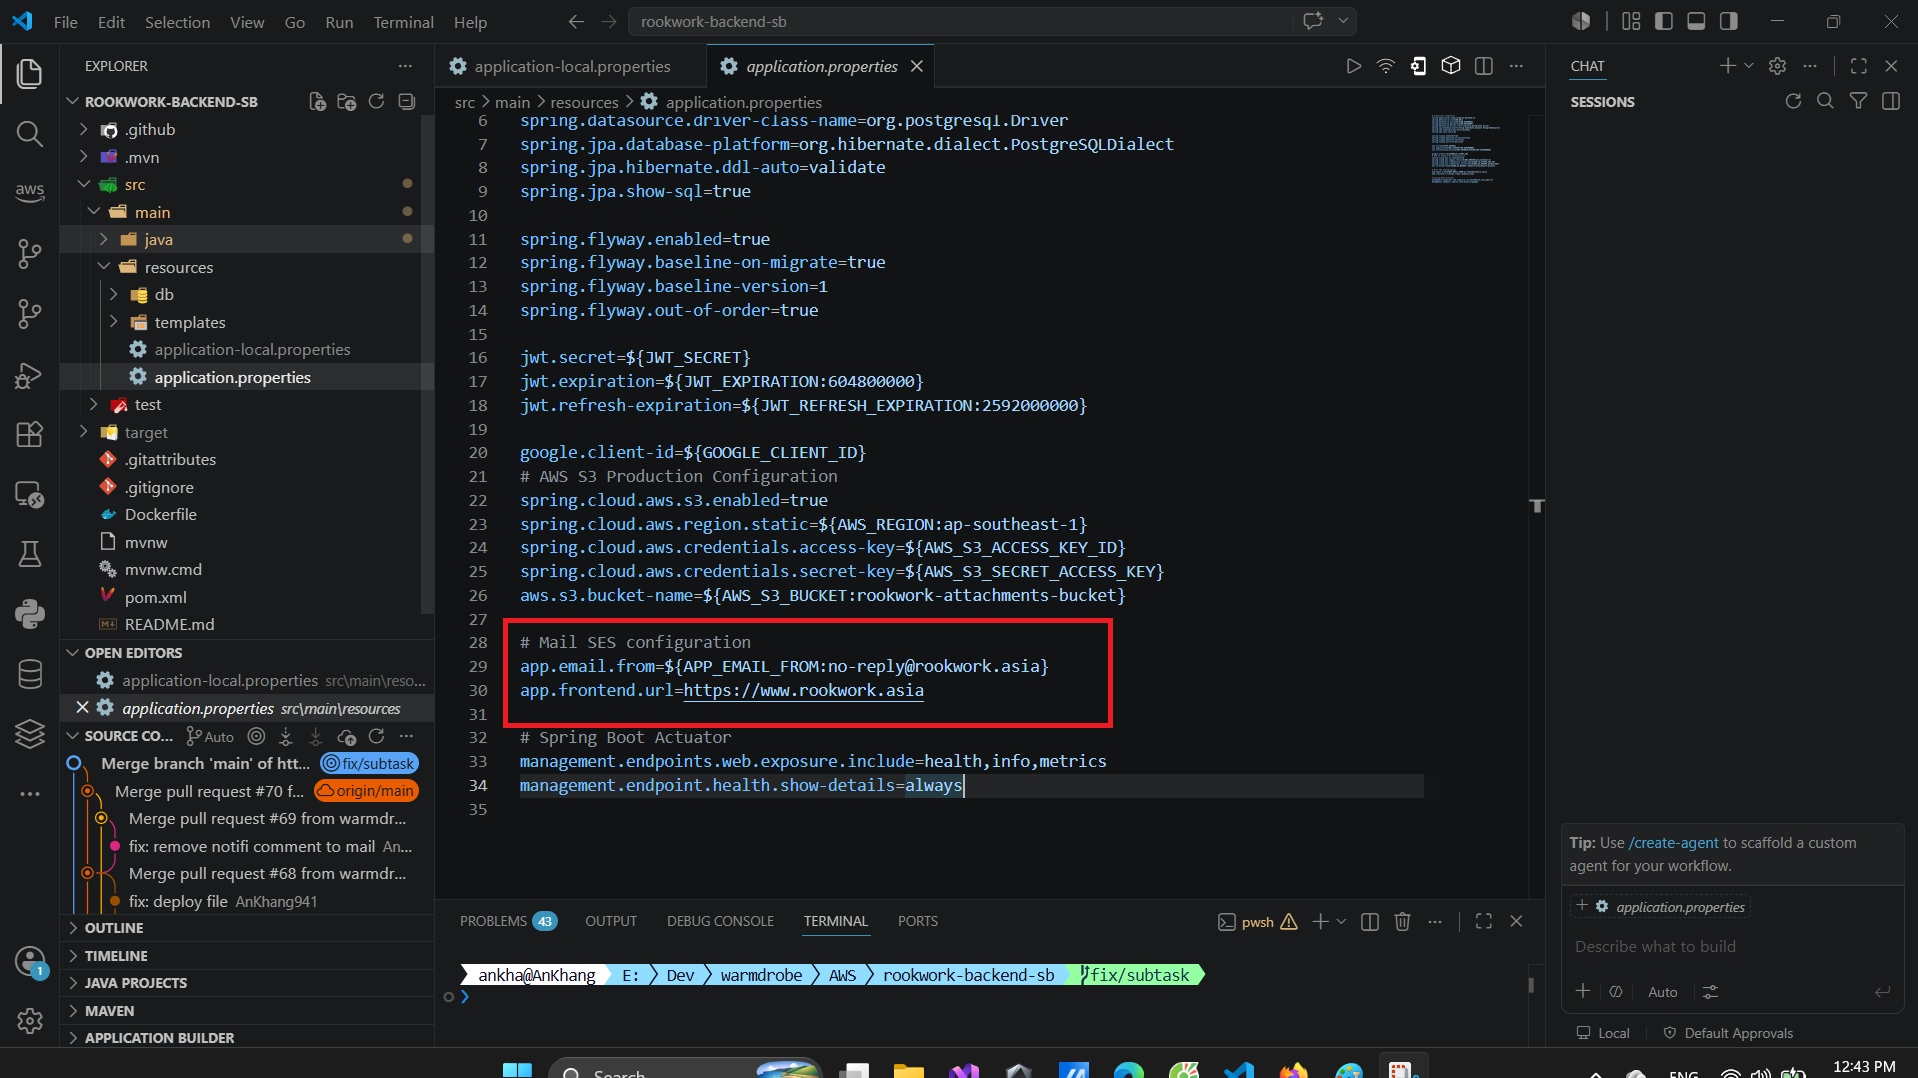1918x1078 pixels.
Task: Open the Testing flask view
Action: point(30,554)
